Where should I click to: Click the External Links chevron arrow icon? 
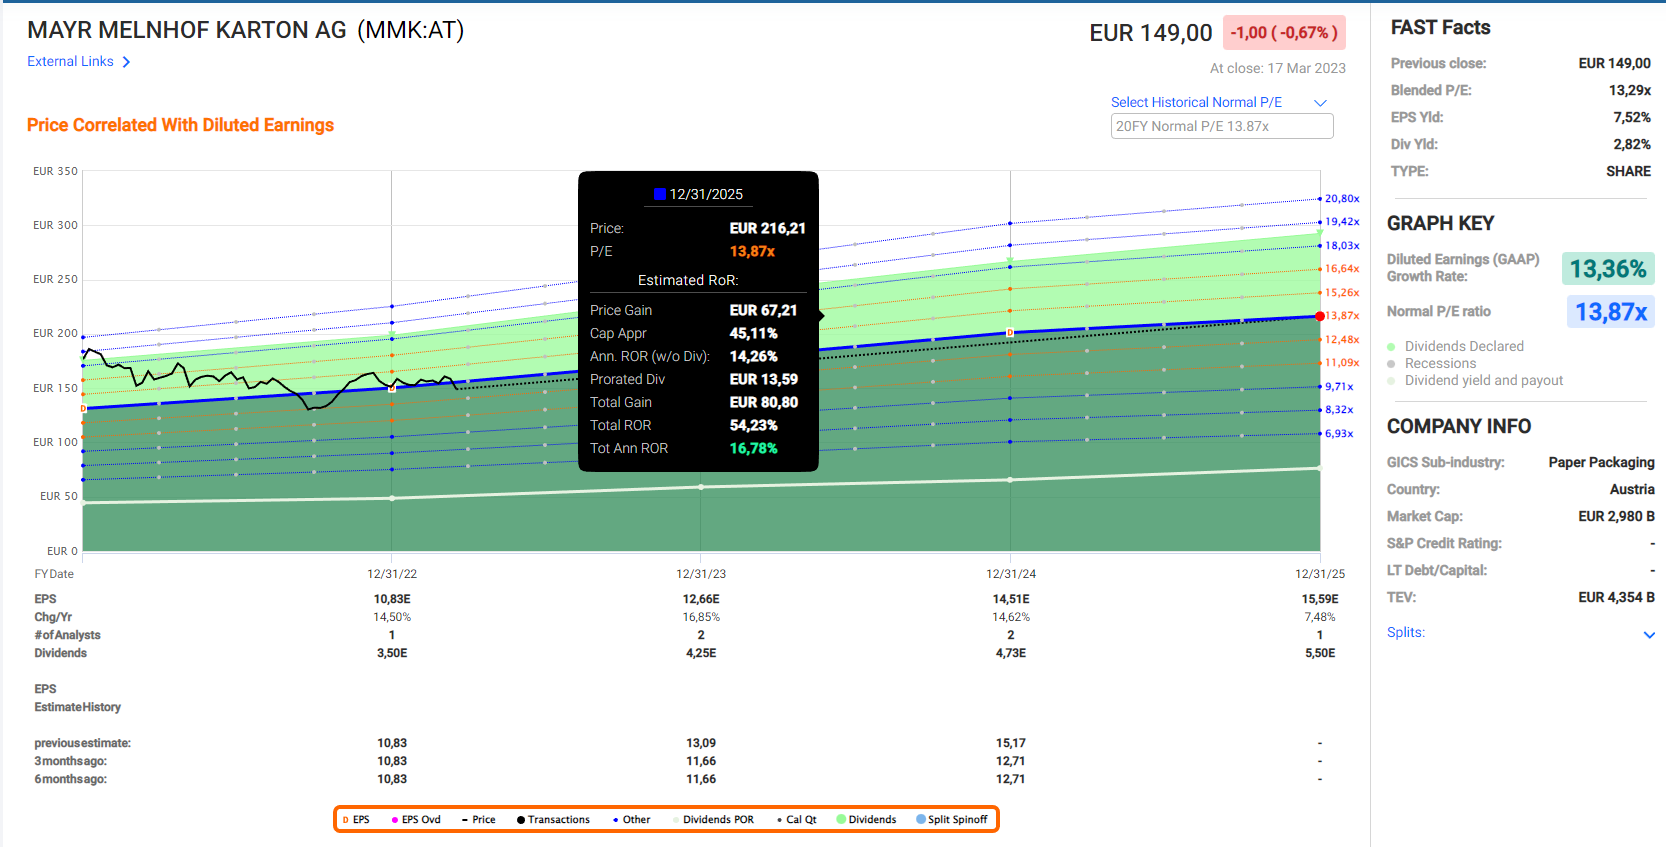tap(126, 62)
